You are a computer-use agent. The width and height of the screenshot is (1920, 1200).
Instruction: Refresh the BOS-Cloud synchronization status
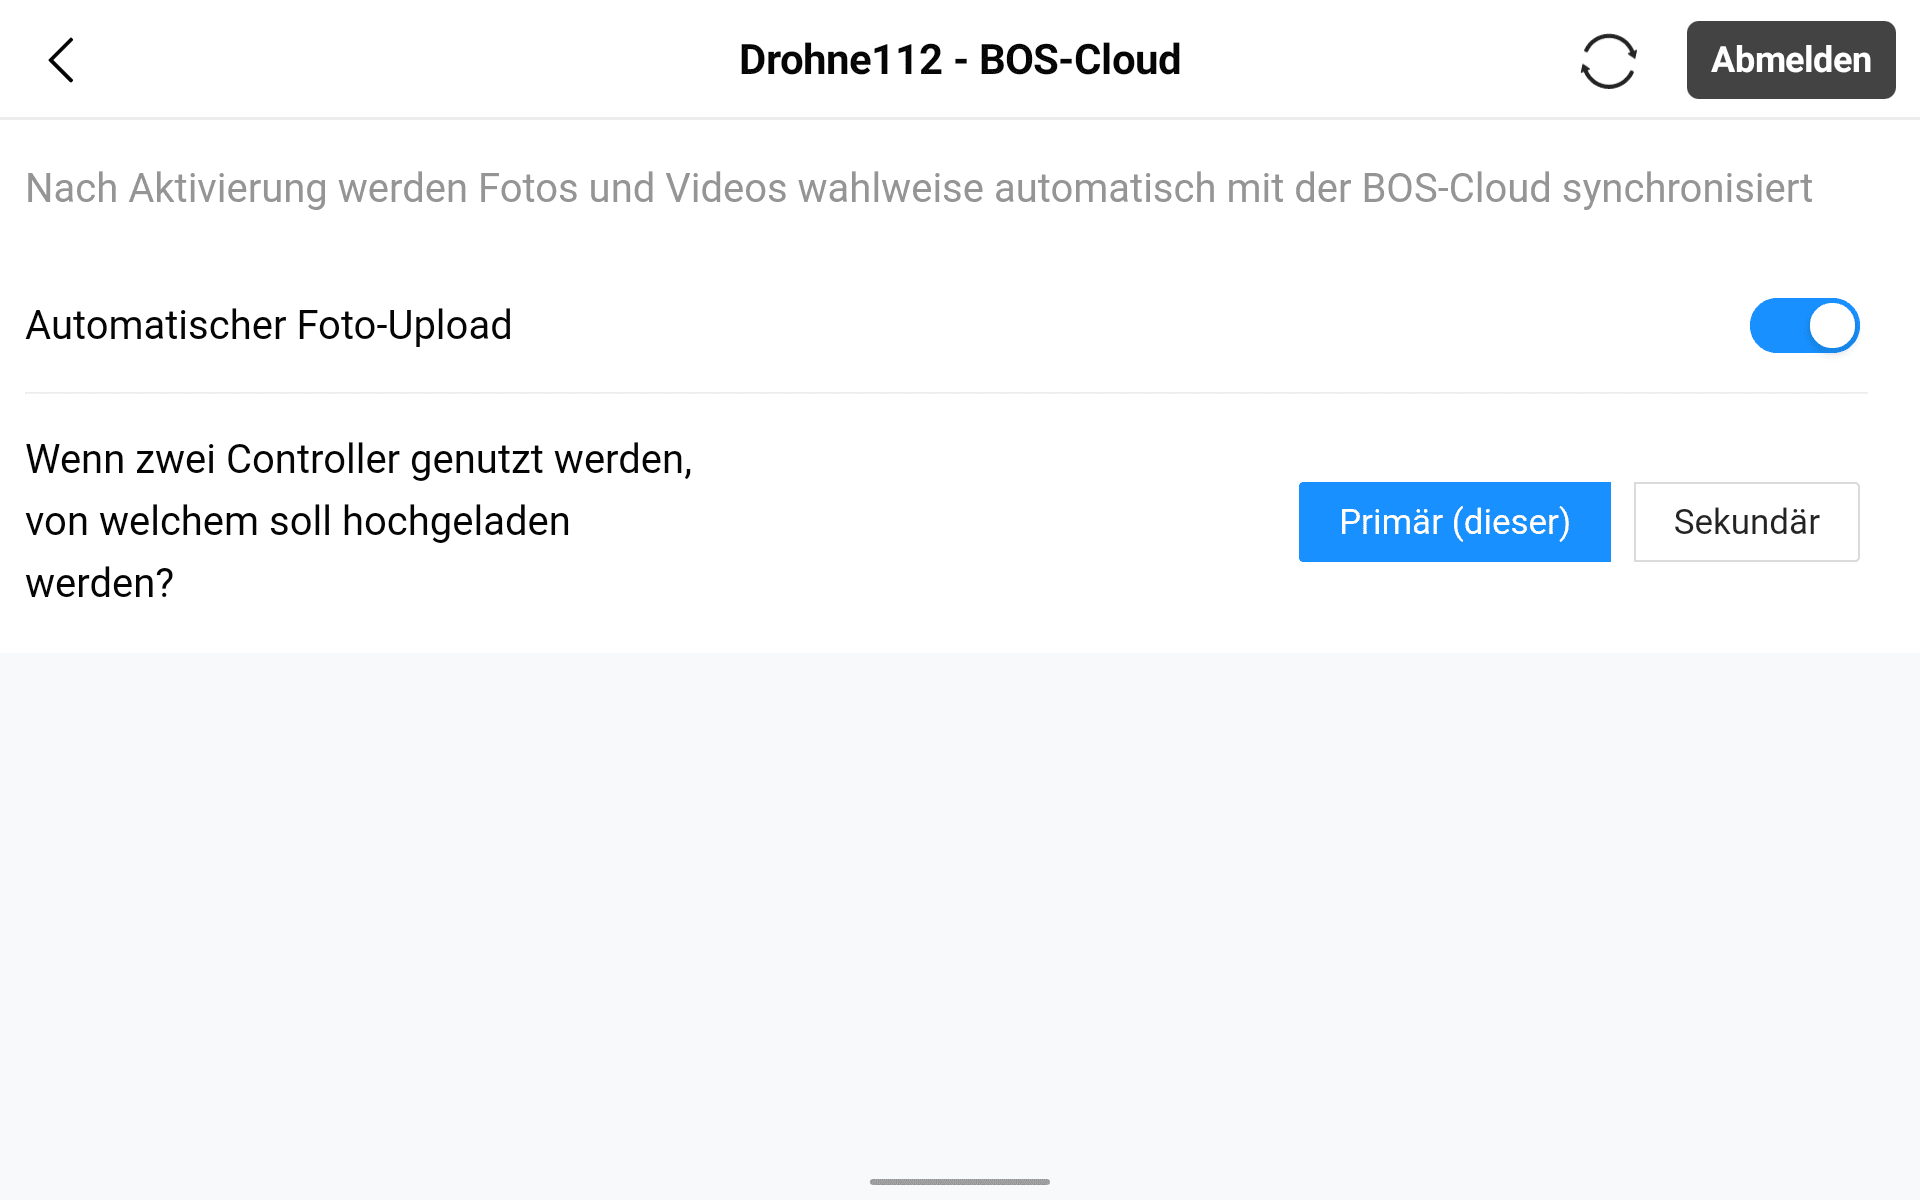click(x=1608, y=61)
